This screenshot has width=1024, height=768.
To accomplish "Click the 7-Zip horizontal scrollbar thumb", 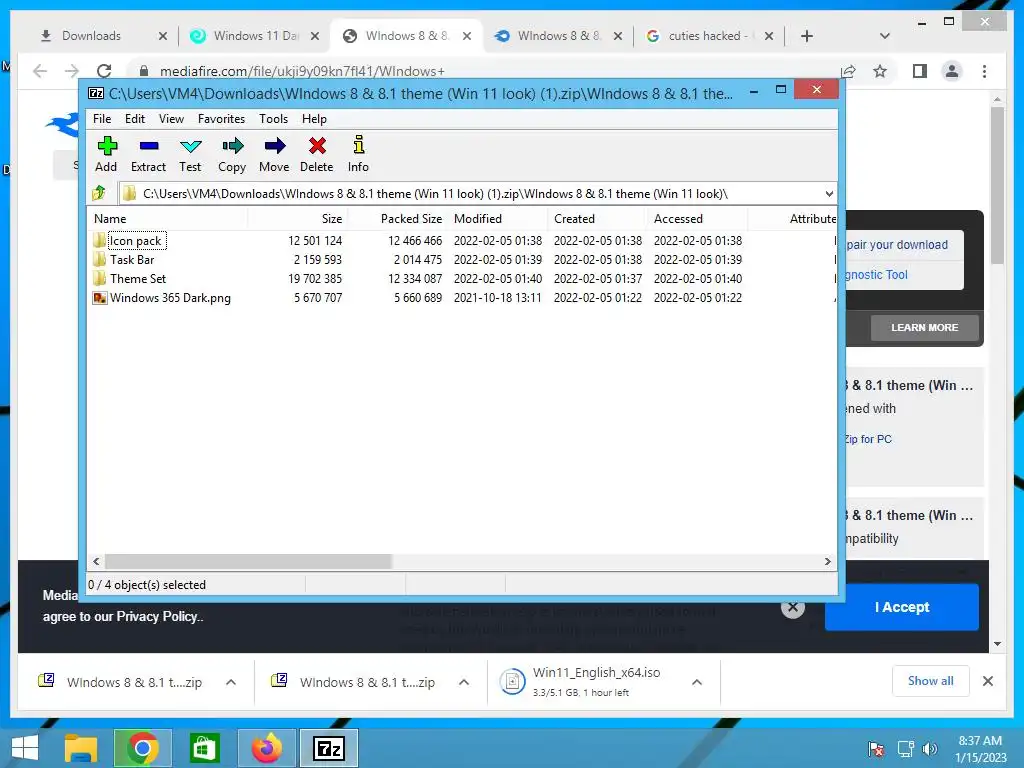I will [x=248, y=562].
